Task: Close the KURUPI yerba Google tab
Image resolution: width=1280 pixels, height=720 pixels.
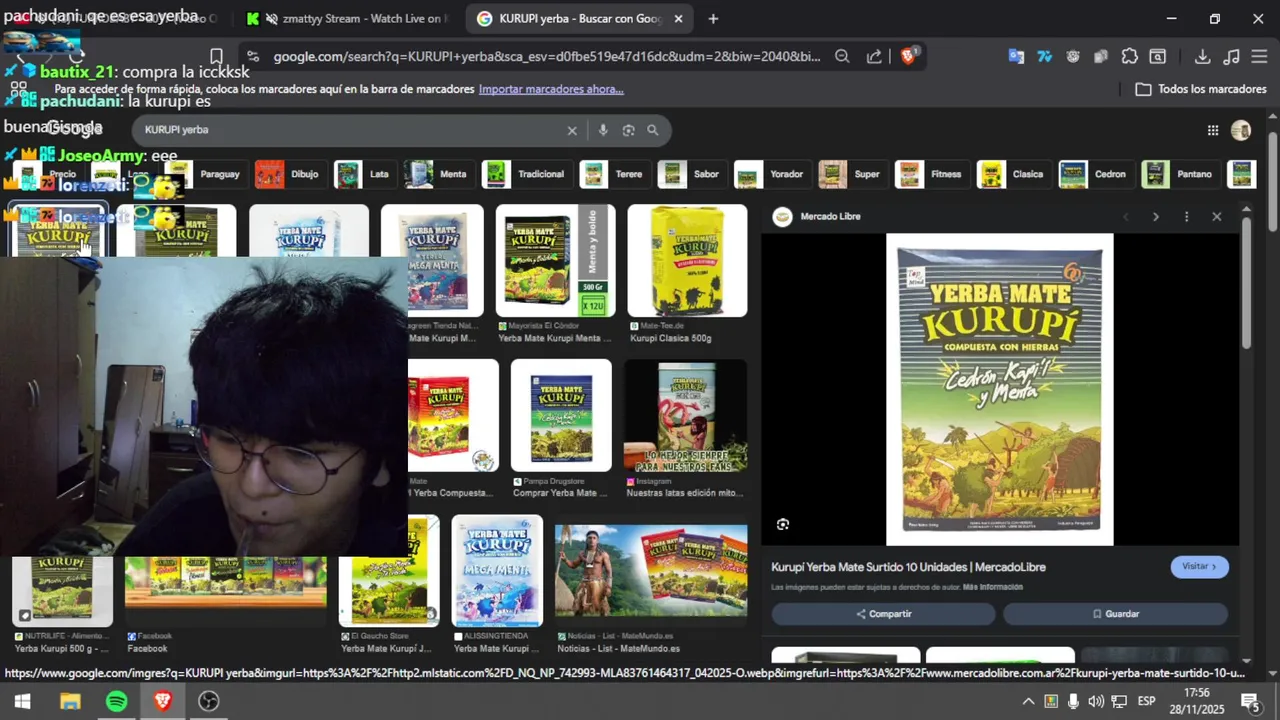Action: (678, 18)
